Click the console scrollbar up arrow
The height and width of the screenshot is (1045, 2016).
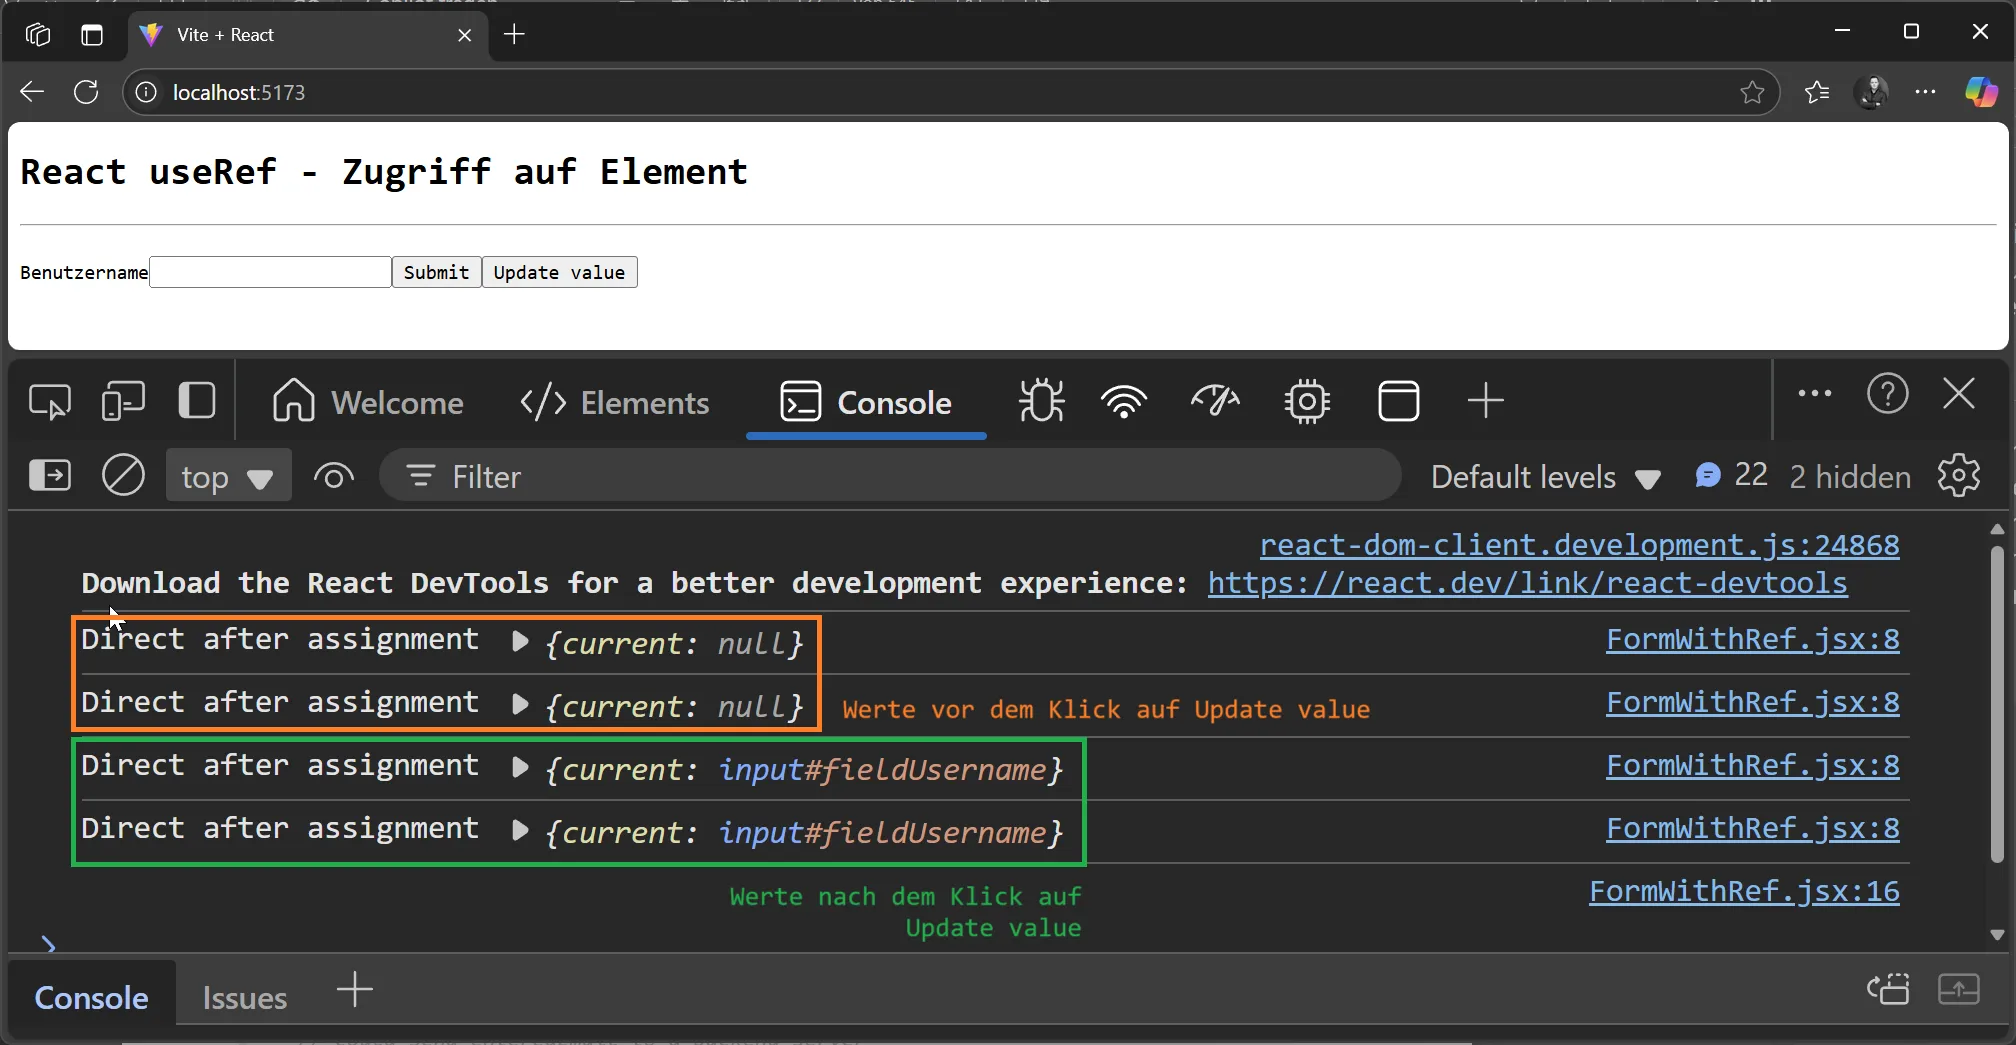click(x=1996, y=528)
